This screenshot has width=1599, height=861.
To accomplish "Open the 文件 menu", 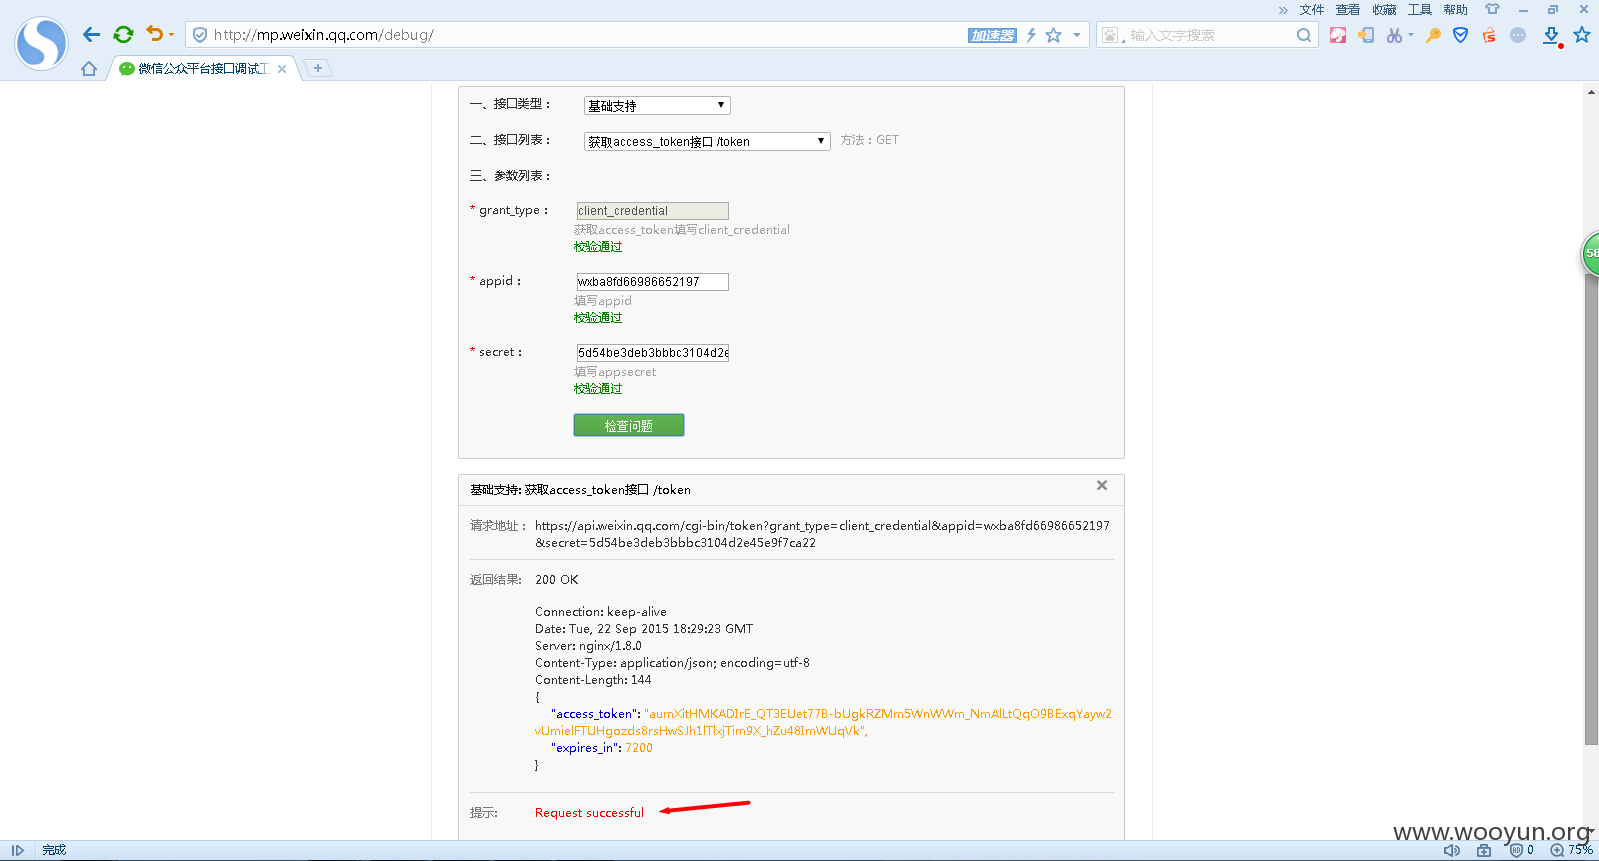I will [1312, 10].
